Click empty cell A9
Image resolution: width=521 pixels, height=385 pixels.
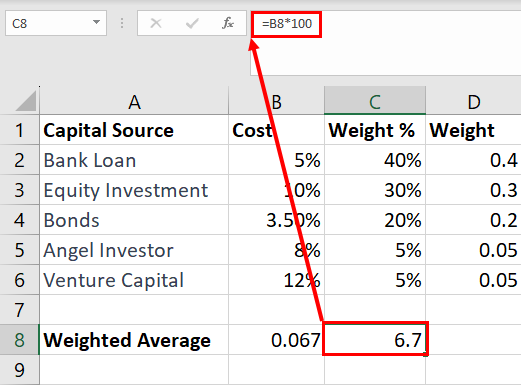134,370
